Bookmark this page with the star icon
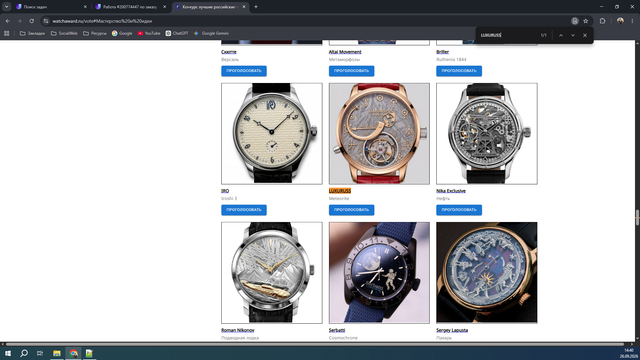This screenshot has height=360, width=640. pos(586,21)
